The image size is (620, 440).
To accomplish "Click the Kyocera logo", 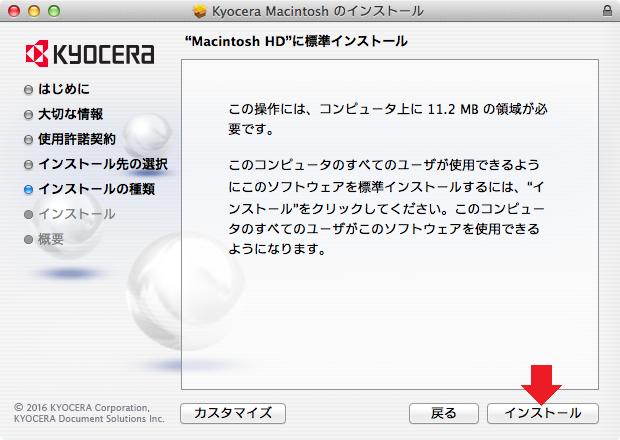I will (x=90, y=53).
